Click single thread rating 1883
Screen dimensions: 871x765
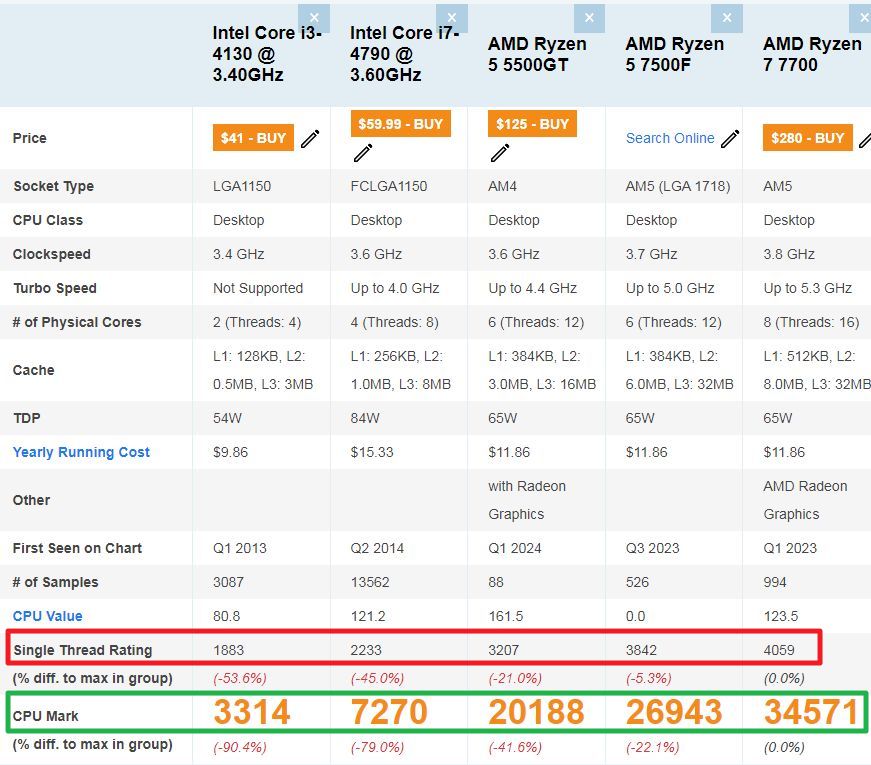point(228,650)
